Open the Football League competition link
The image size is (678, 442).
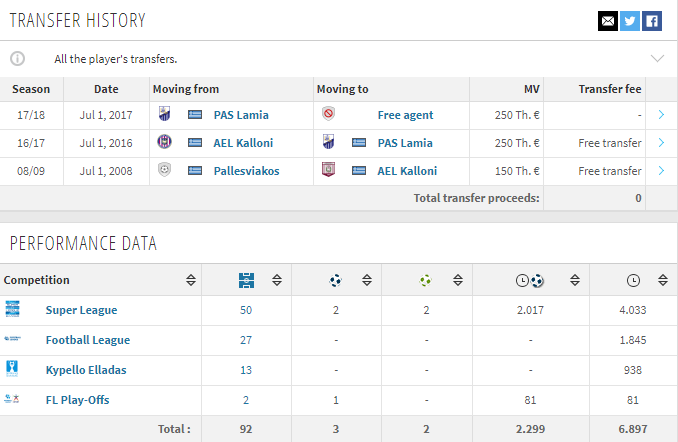(x=88, y=340)
